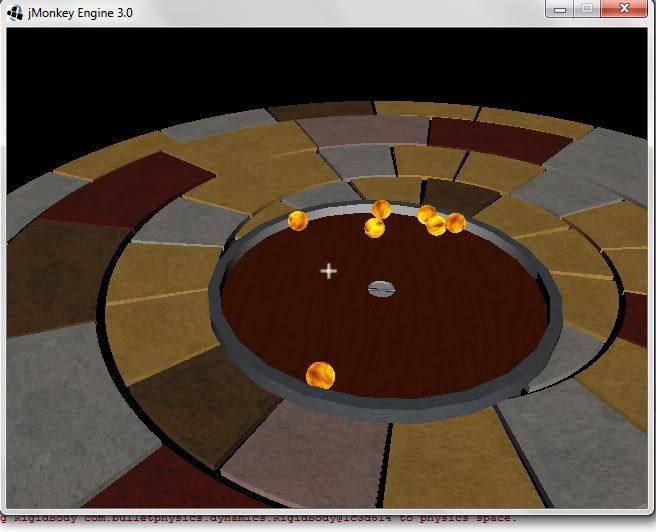Click the large orange ball at the arena's front rim

(320, 375)
